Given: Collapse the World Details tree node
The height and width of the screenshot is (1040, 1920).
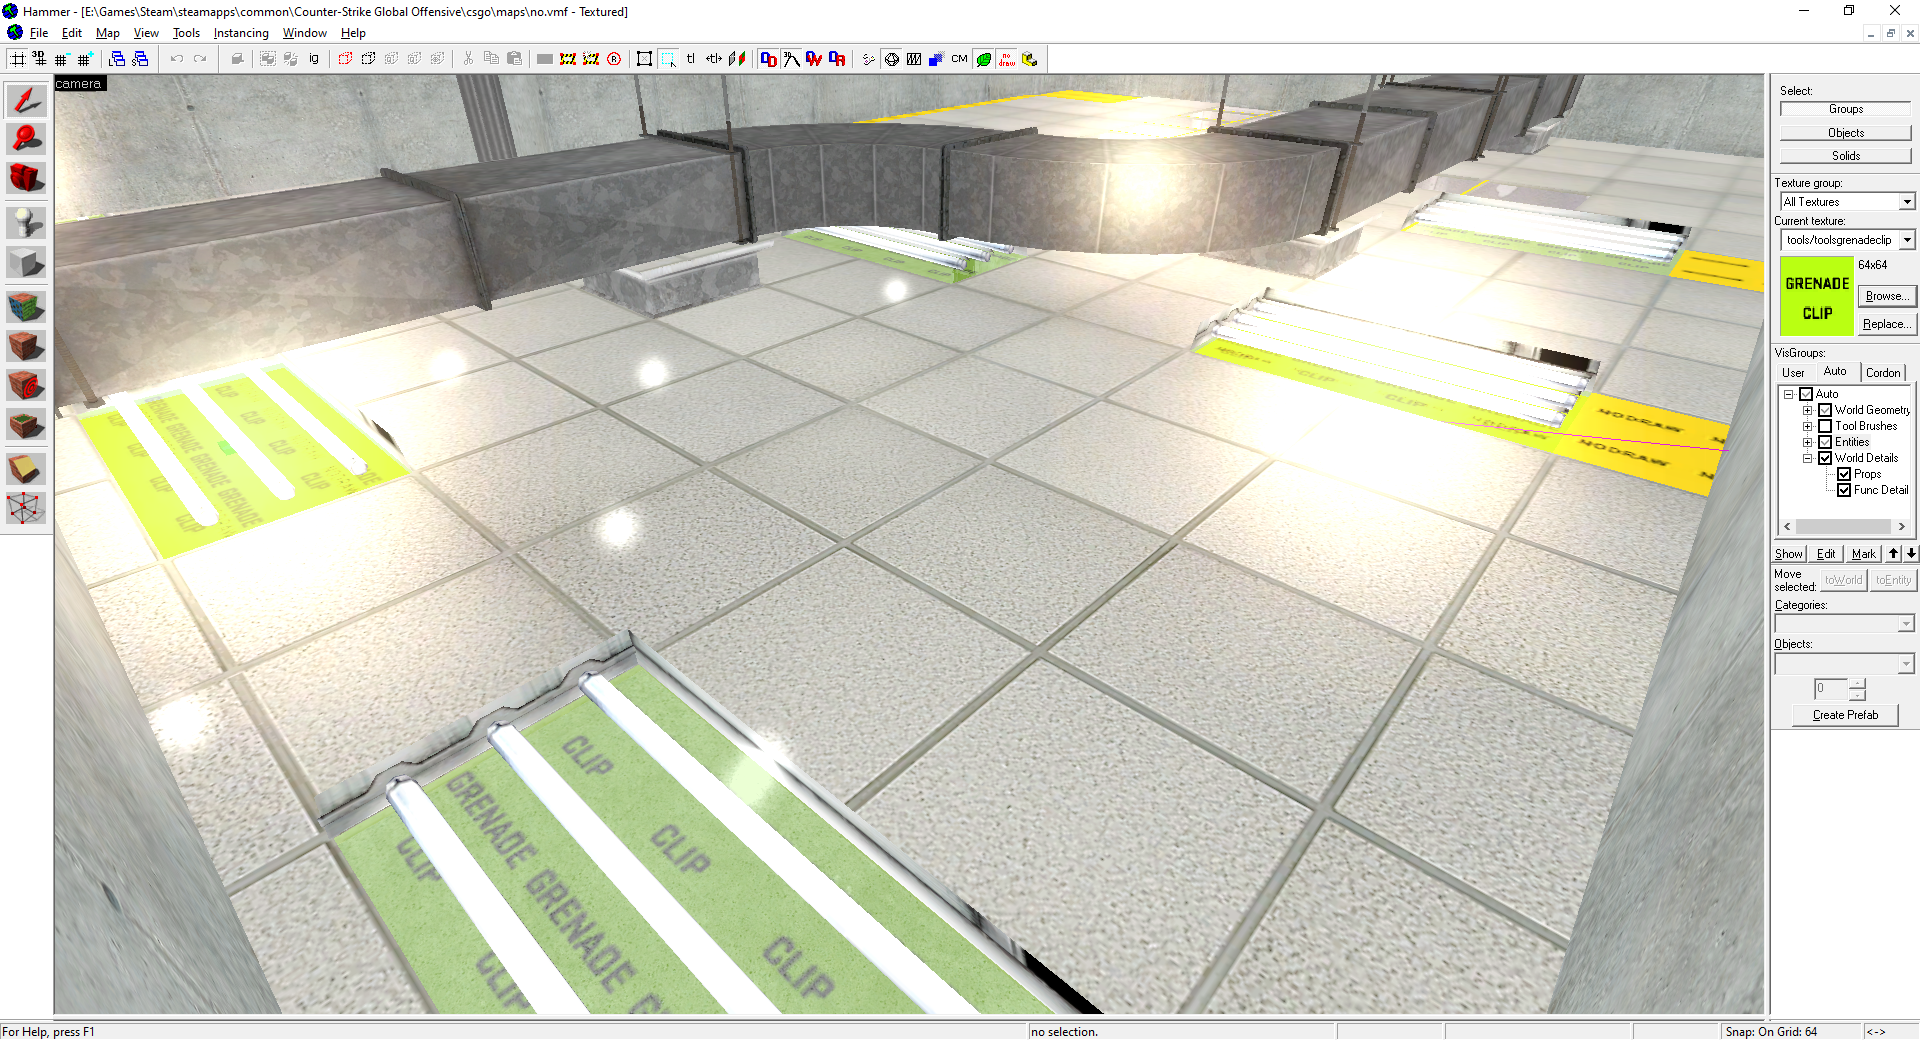Looking at the screenshot, I should coord(1808,458).
